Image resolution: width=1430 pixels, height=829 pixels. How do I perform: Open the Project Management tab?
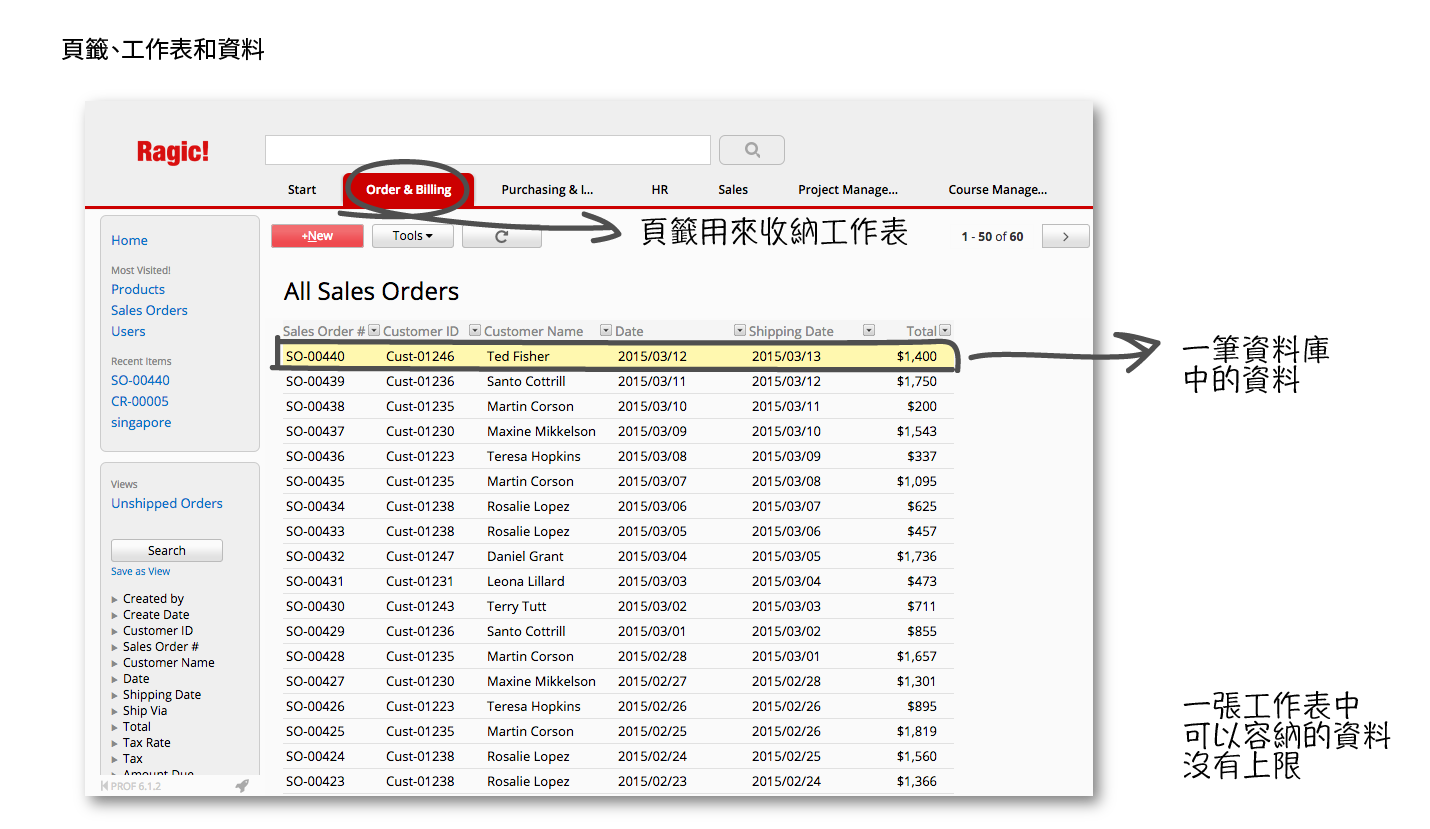point(847,190)
